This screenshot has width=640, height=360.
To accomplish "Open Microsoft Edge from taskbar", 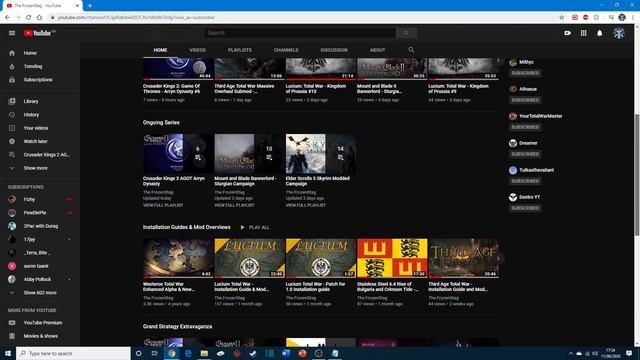I will [188, 353].
